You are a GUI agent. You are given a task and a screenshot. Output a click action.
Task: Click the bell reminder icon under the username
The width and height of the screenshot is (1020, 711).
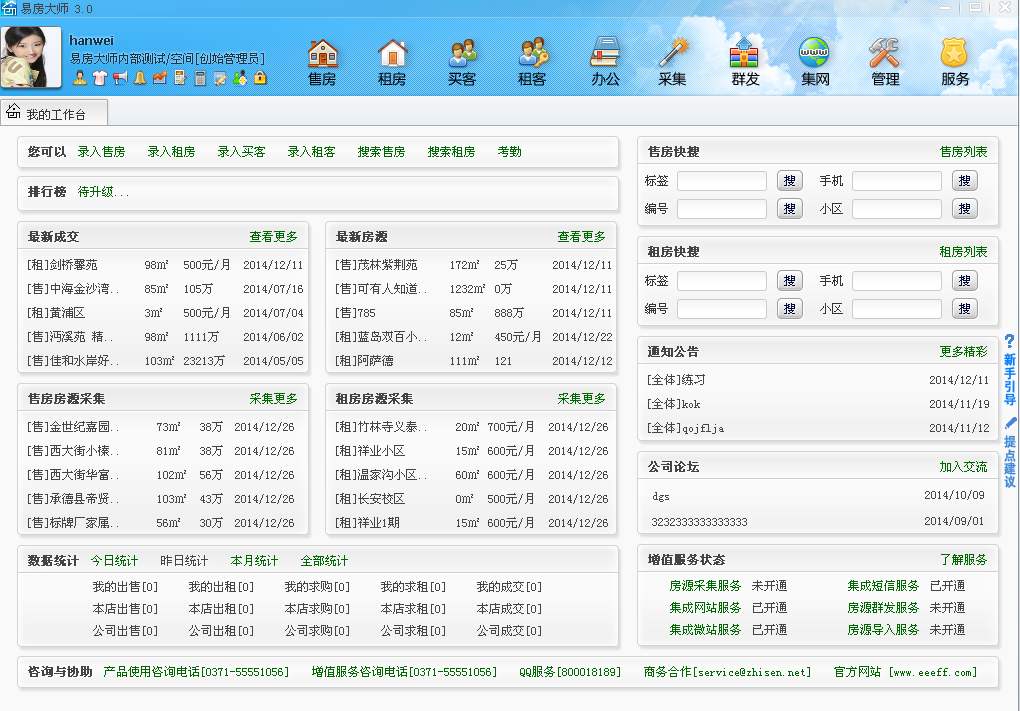coord(140,78)
